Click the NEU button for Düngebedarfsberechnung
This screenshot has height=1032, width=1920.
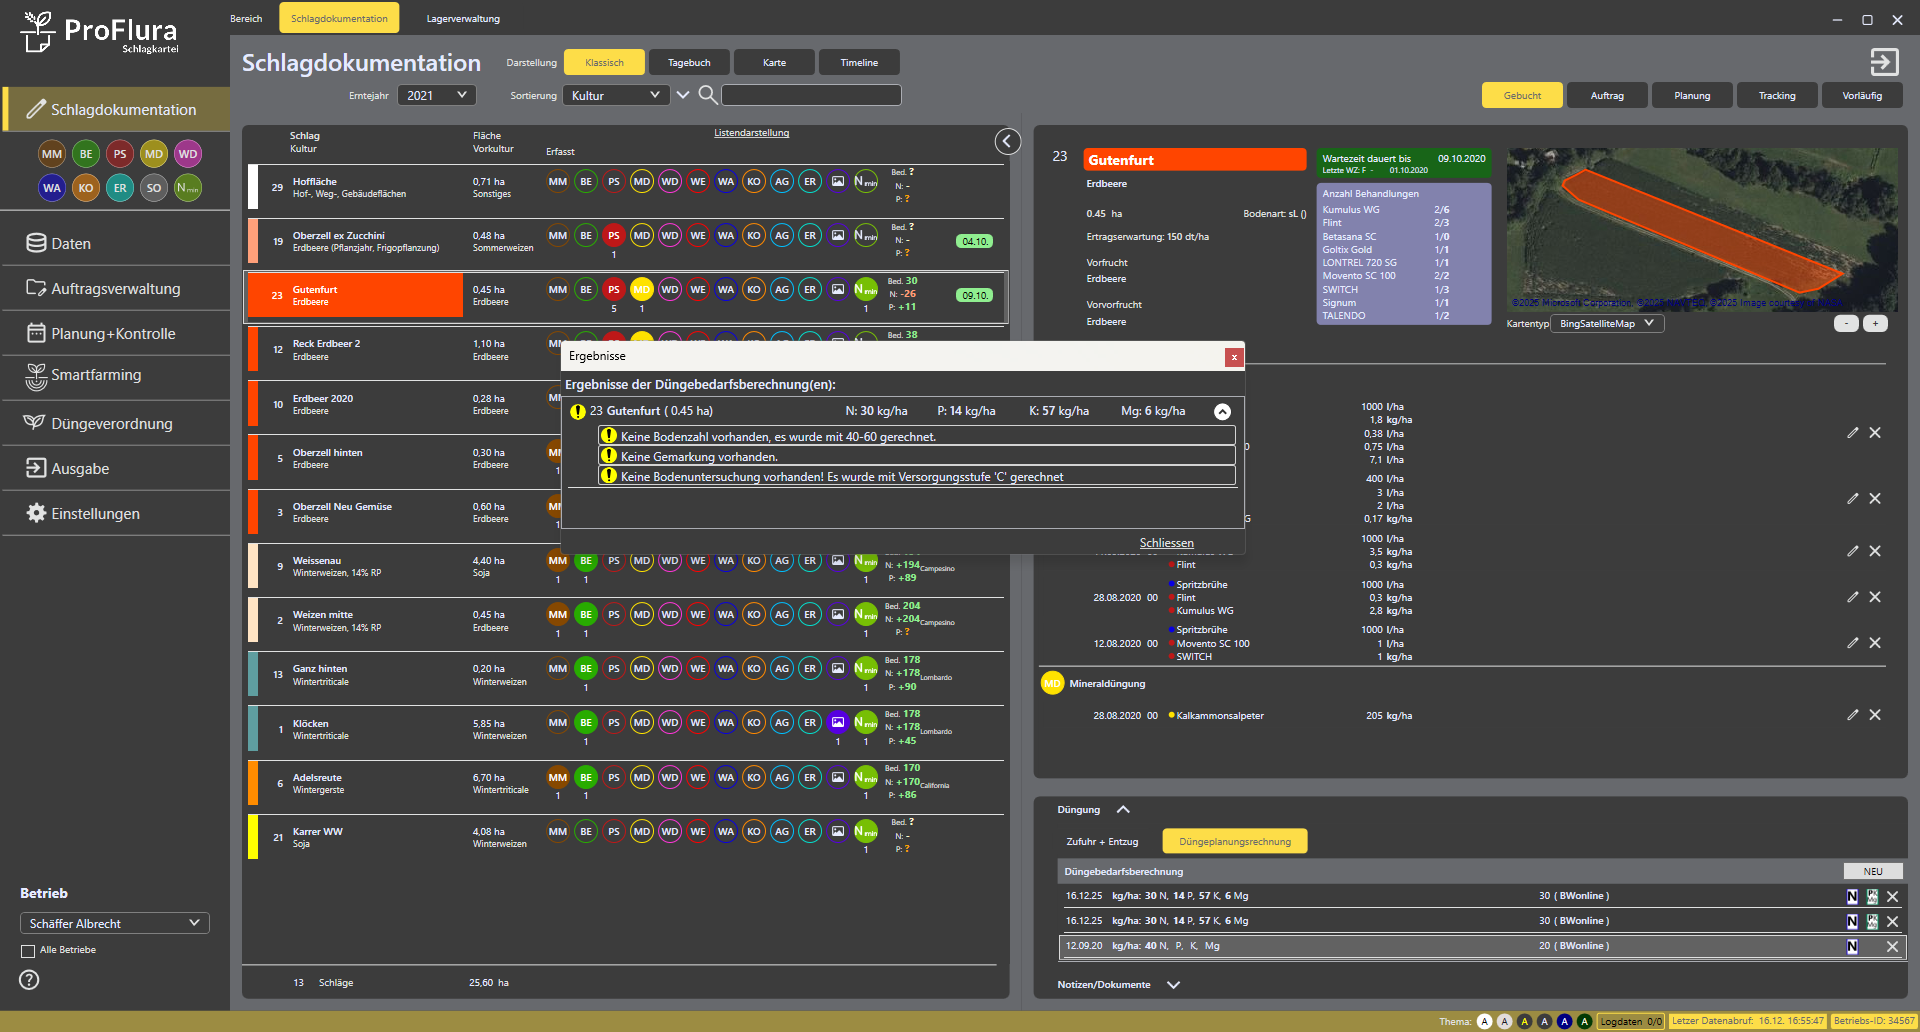1872,871
